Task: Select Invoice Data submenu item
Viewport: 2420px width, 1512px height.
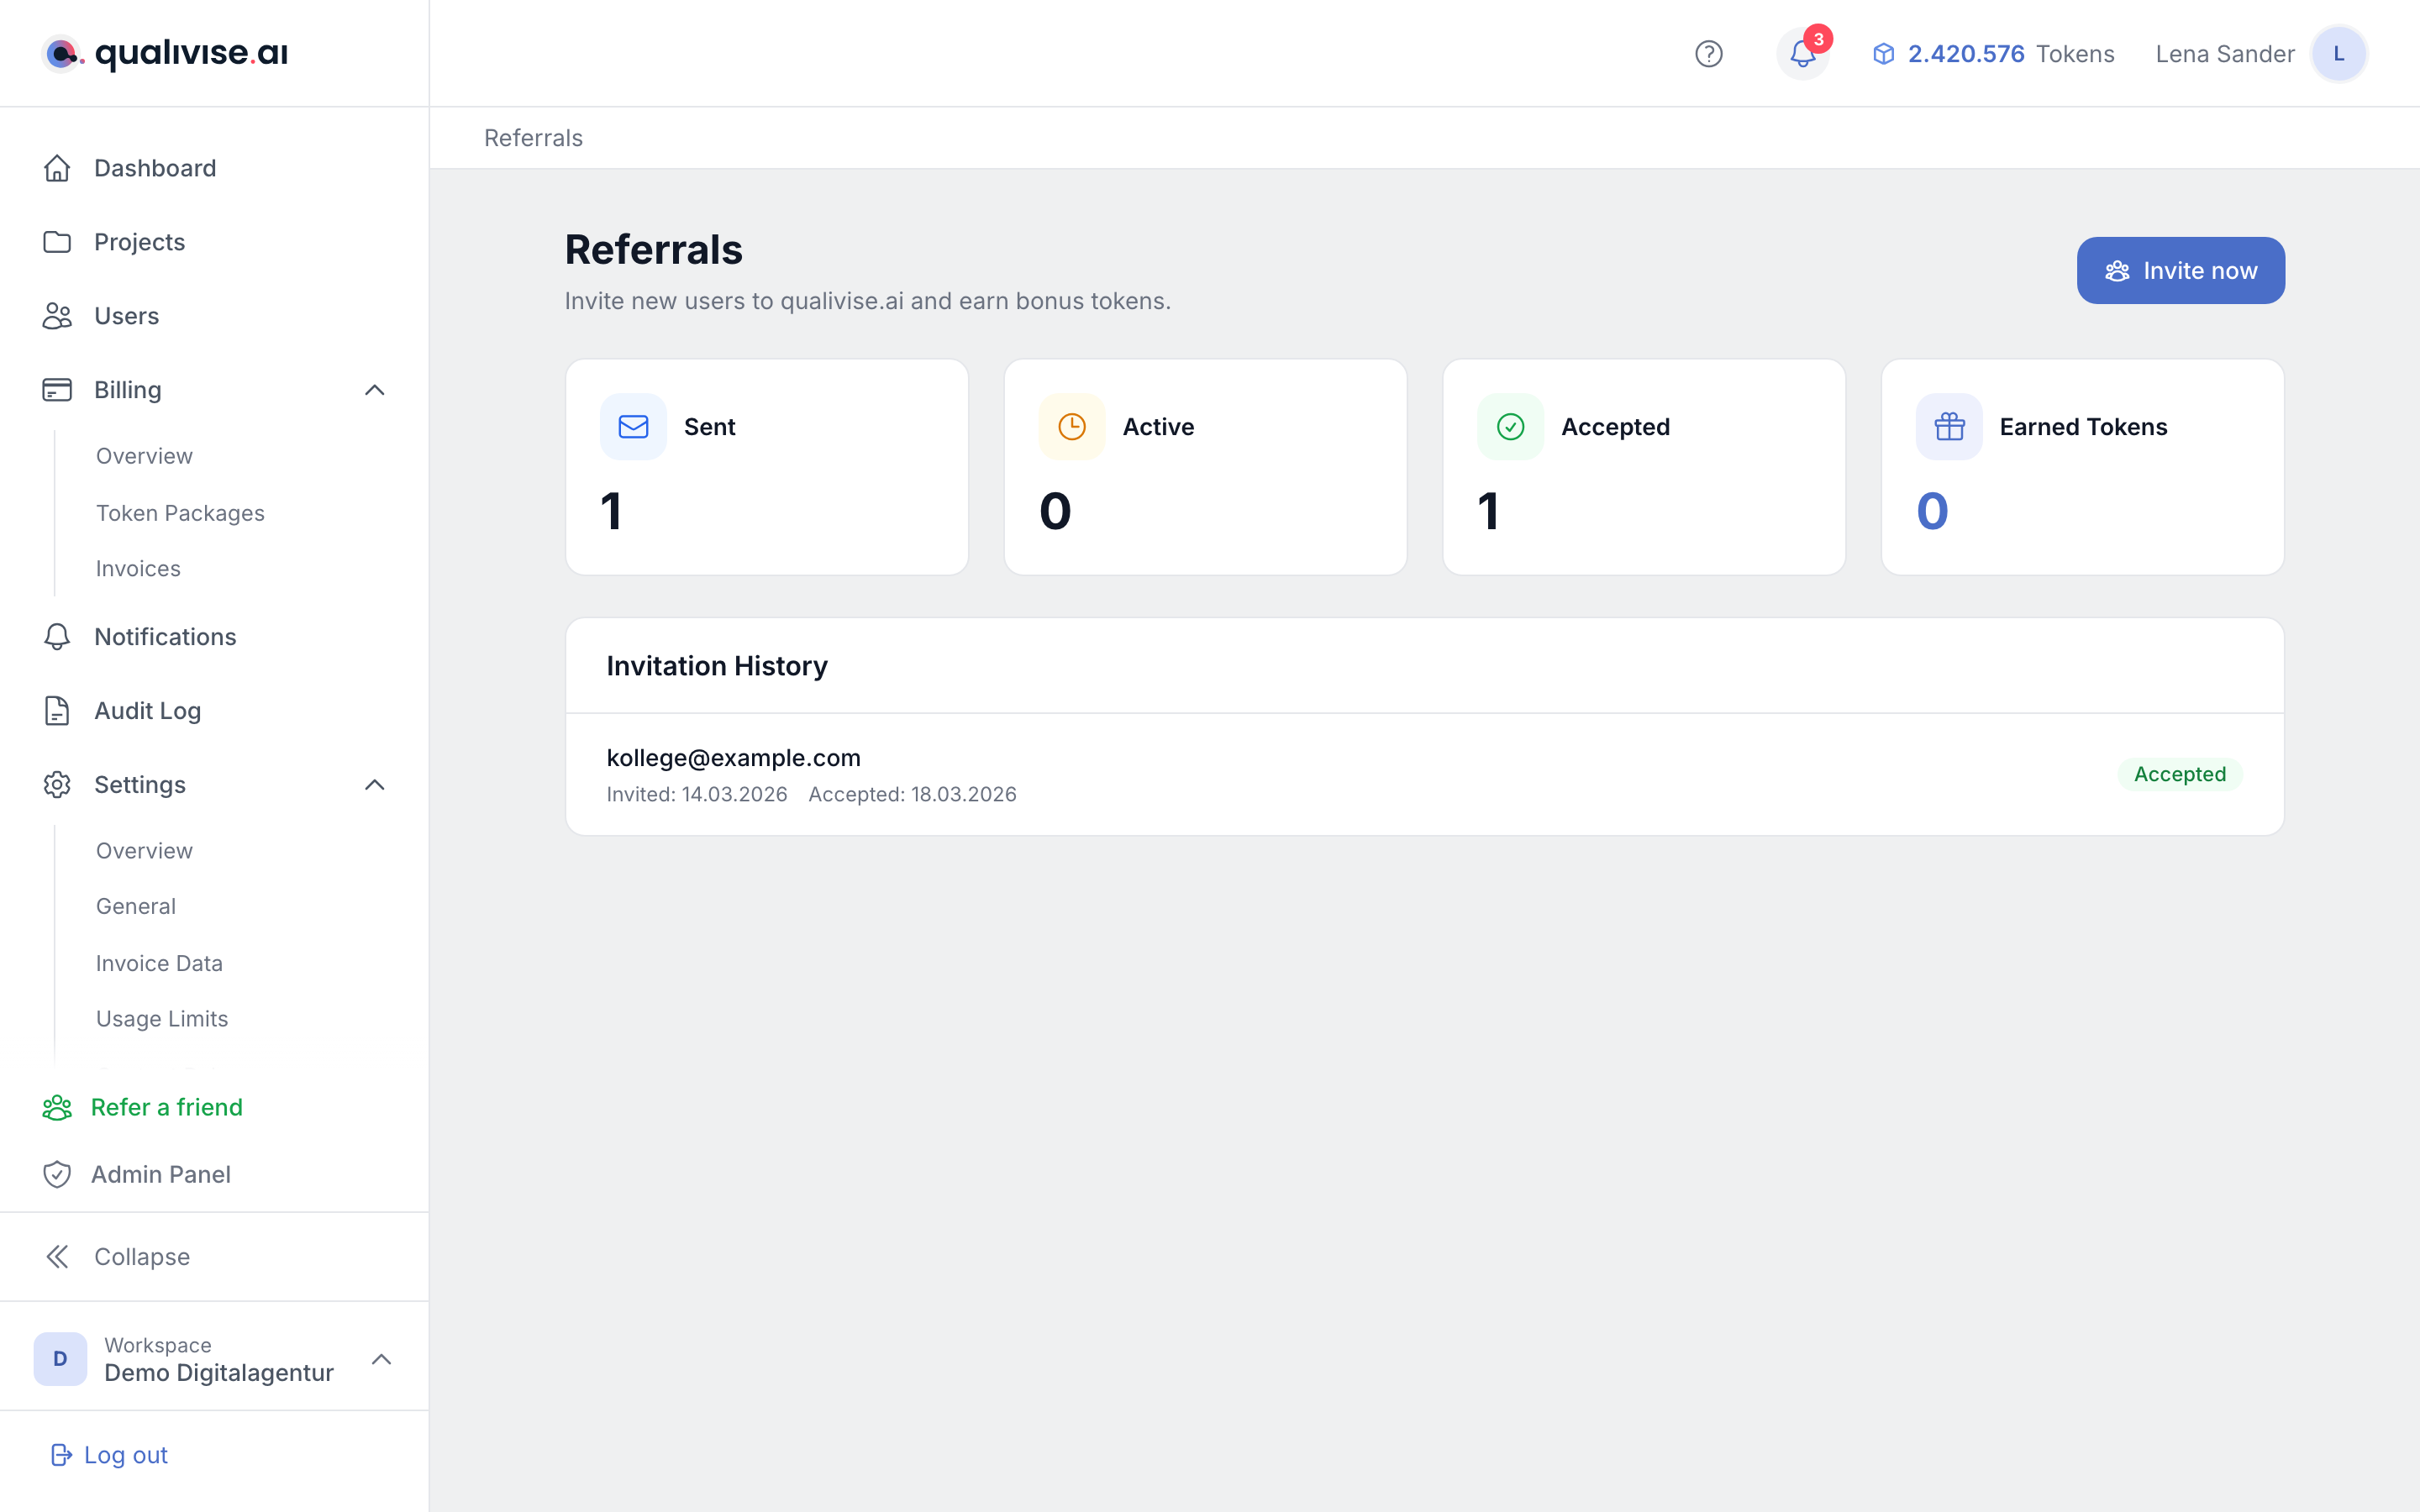Action: coord(159,963)
